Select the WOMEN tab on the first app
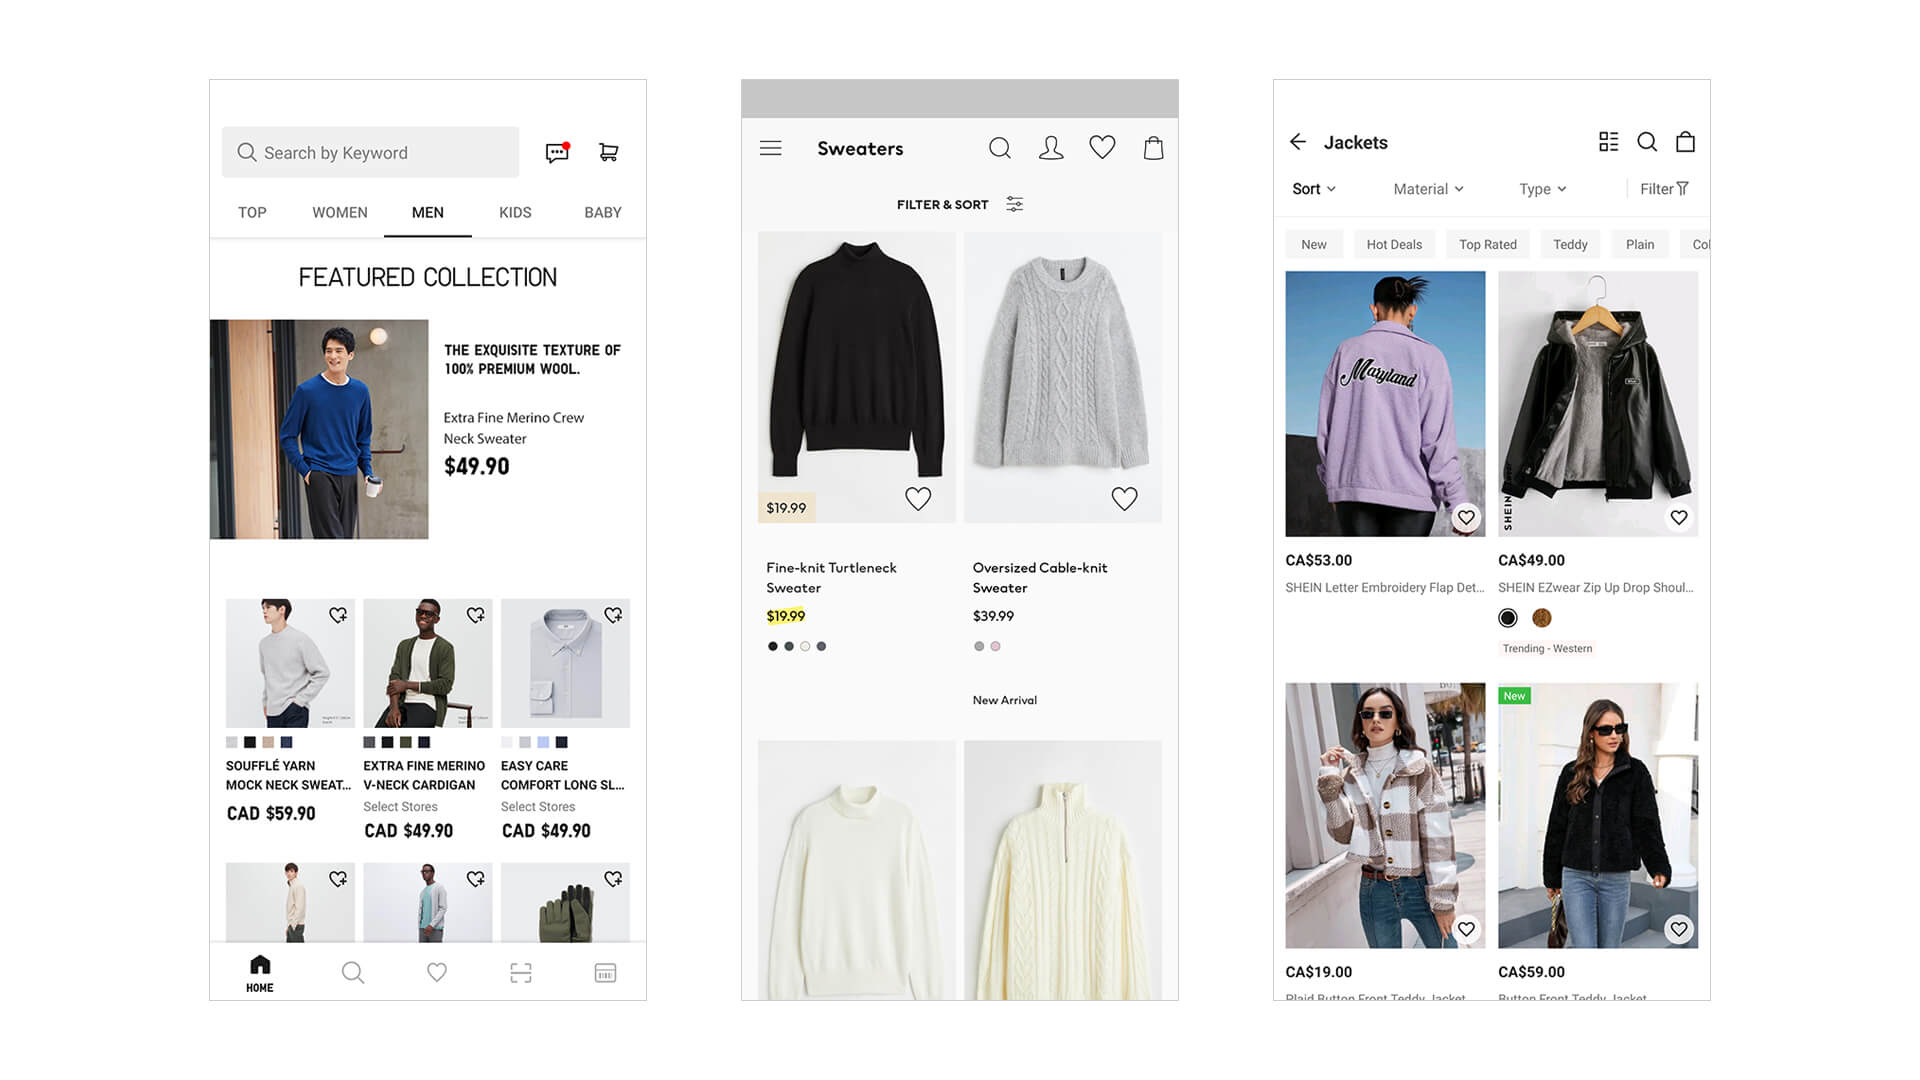Image resolution: width=1920 pixels, height=1080 pixels. [339, 212]
